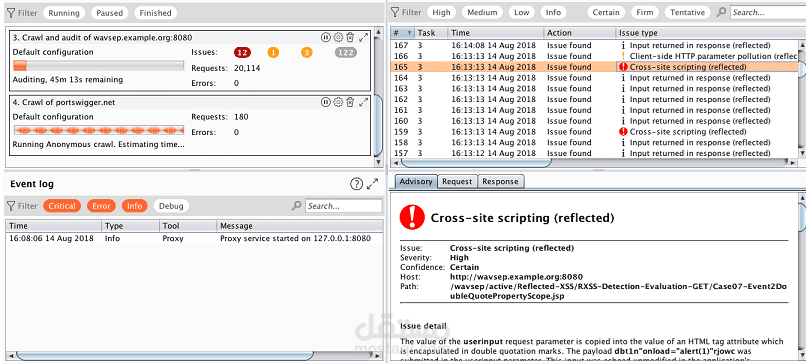
Task: Click the issue activity horizontal scrollbar
Action: [x=475, y=162]
